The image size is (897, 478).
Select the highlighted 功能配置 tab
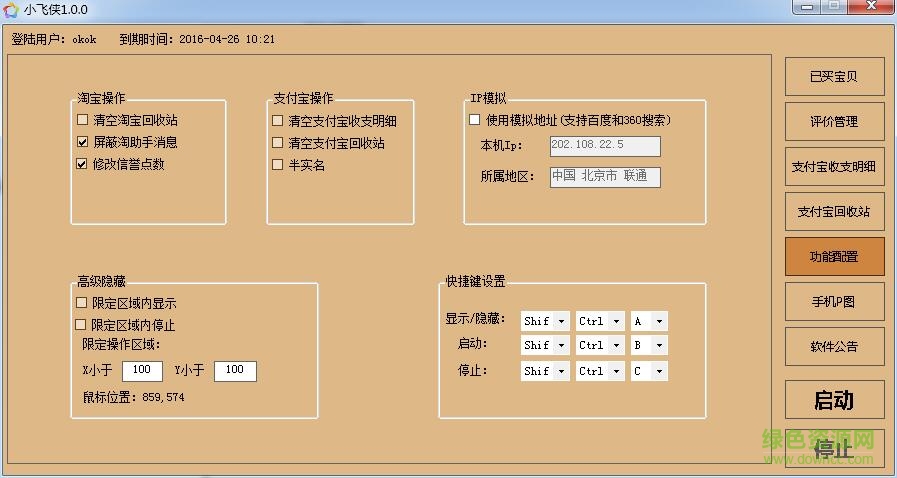pos(835,257)
